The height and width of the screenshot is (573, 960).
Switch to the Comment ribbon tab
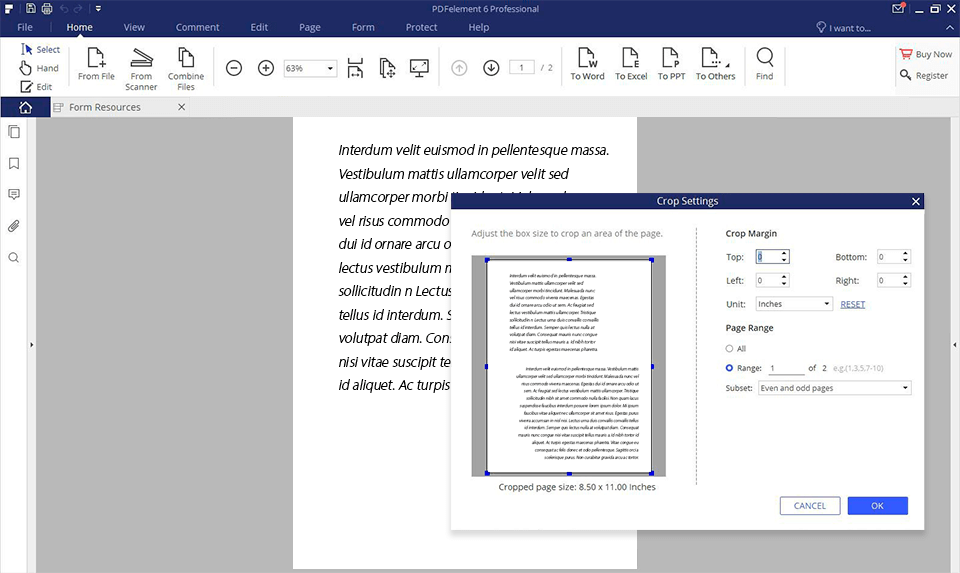click(x=197, y=27)
